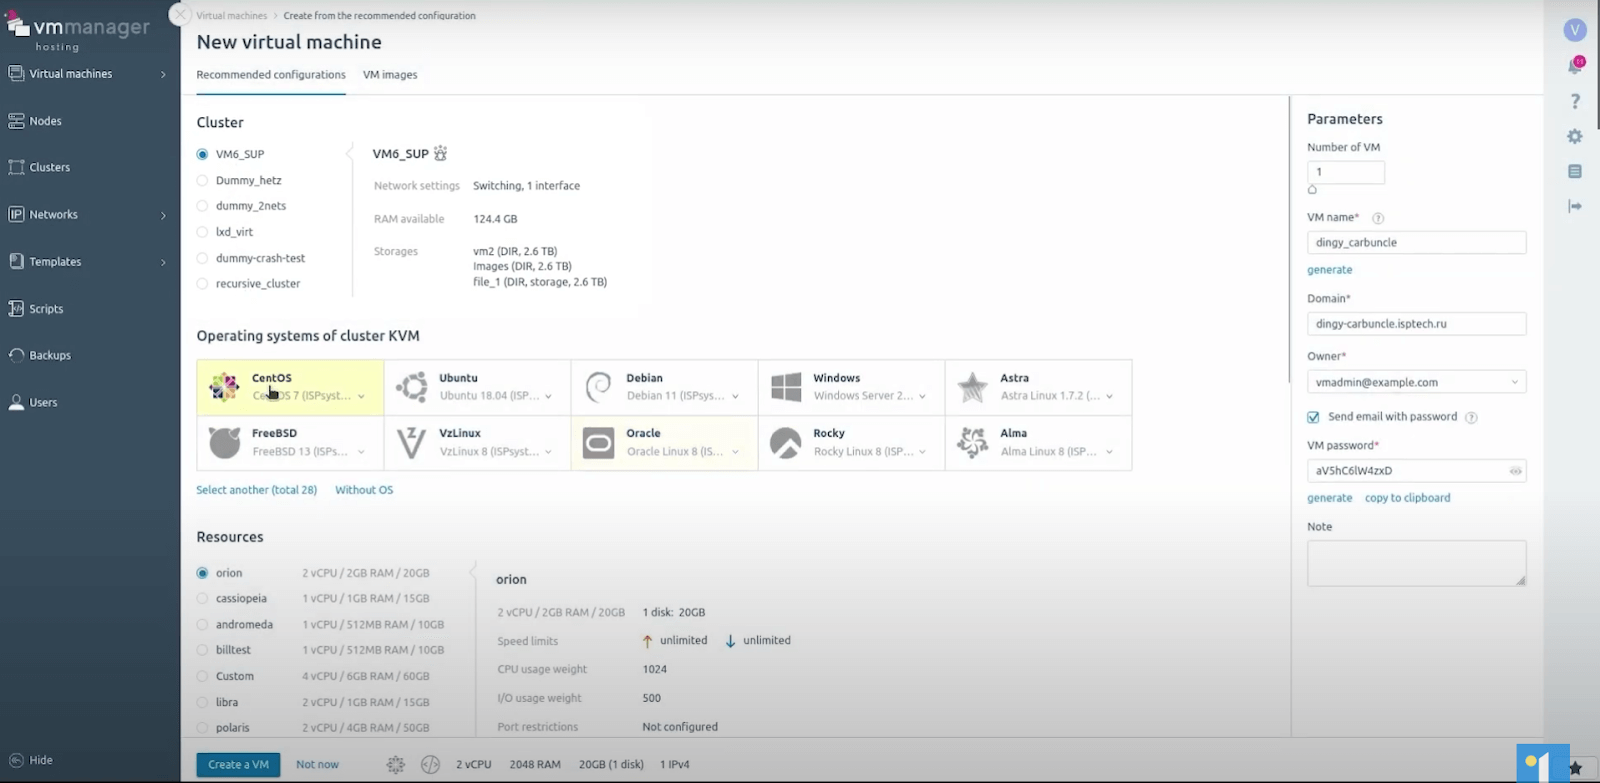
Task: Click the Hide sidebar icon
Action: coord(16,760)
